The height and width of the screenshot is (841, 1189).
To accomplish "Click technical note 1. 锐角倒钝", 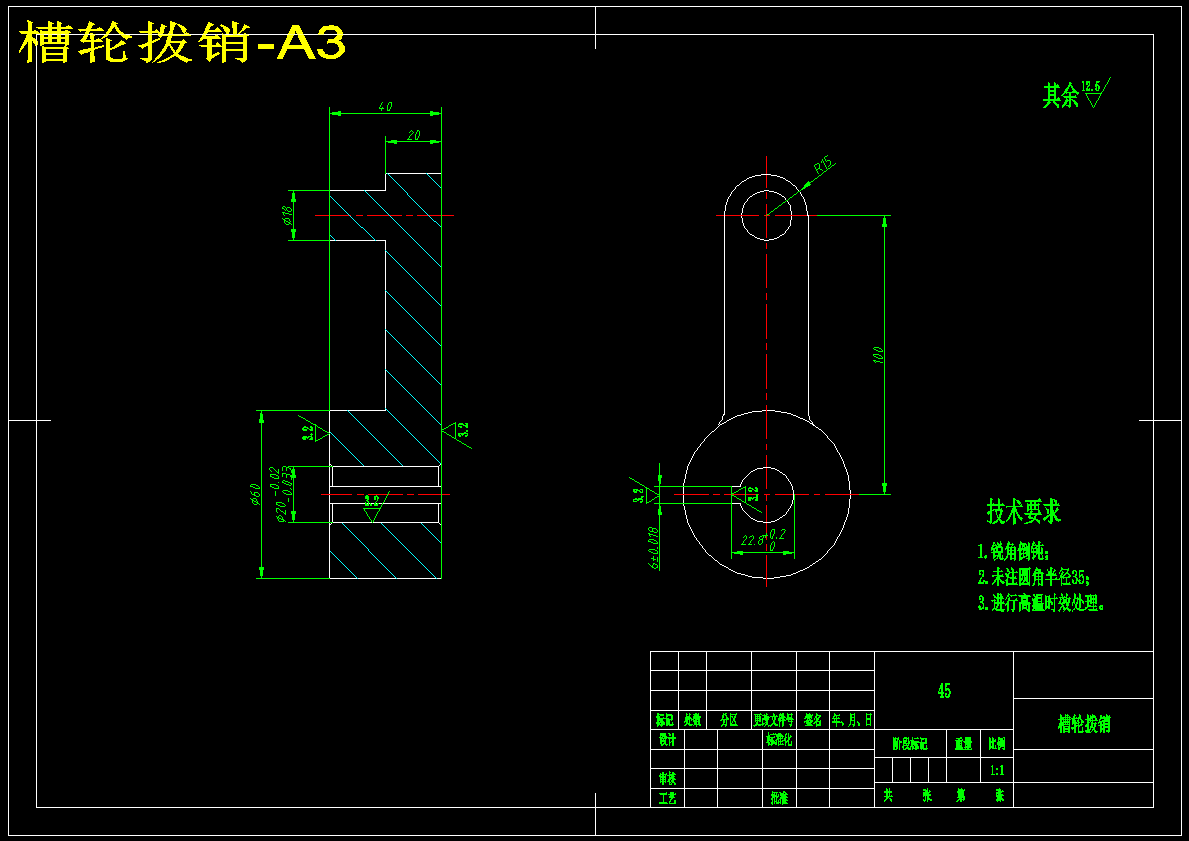I will [1013, 552].
